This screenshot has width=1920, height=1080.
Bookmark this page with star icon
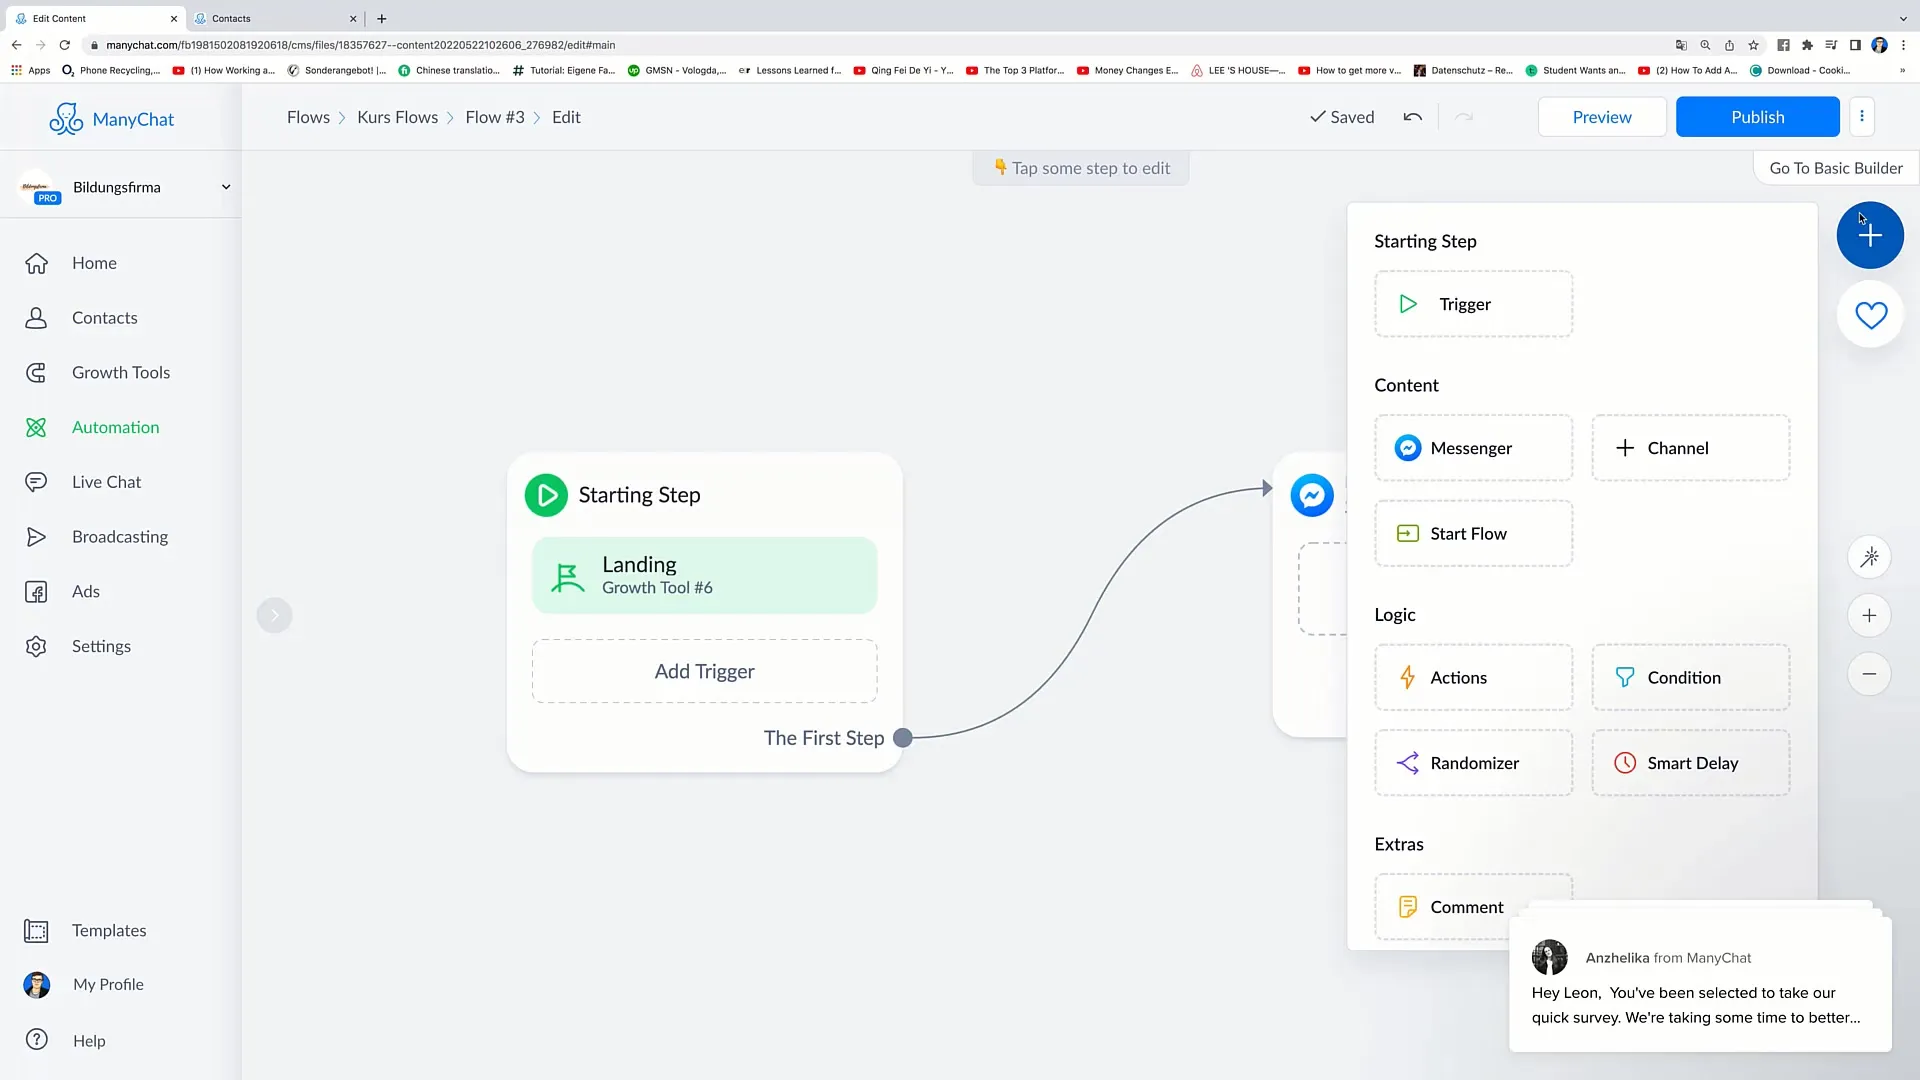click(1753, 45)
